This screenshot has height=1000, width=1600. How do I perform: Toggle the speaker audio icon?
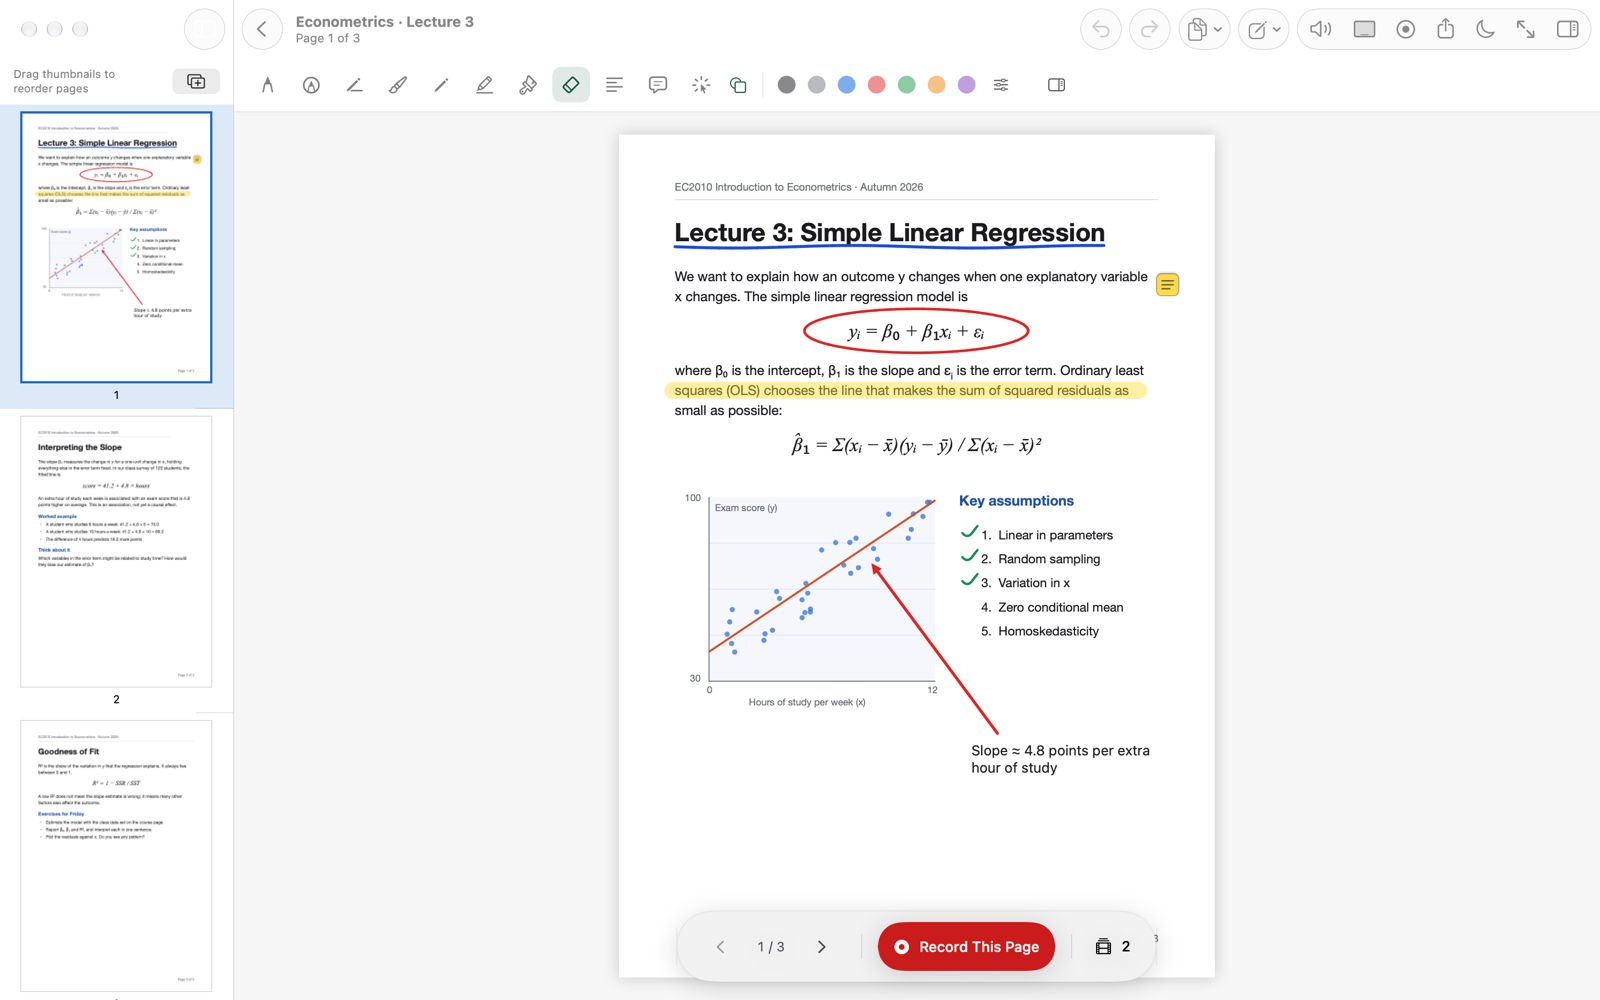point(1321,29)
